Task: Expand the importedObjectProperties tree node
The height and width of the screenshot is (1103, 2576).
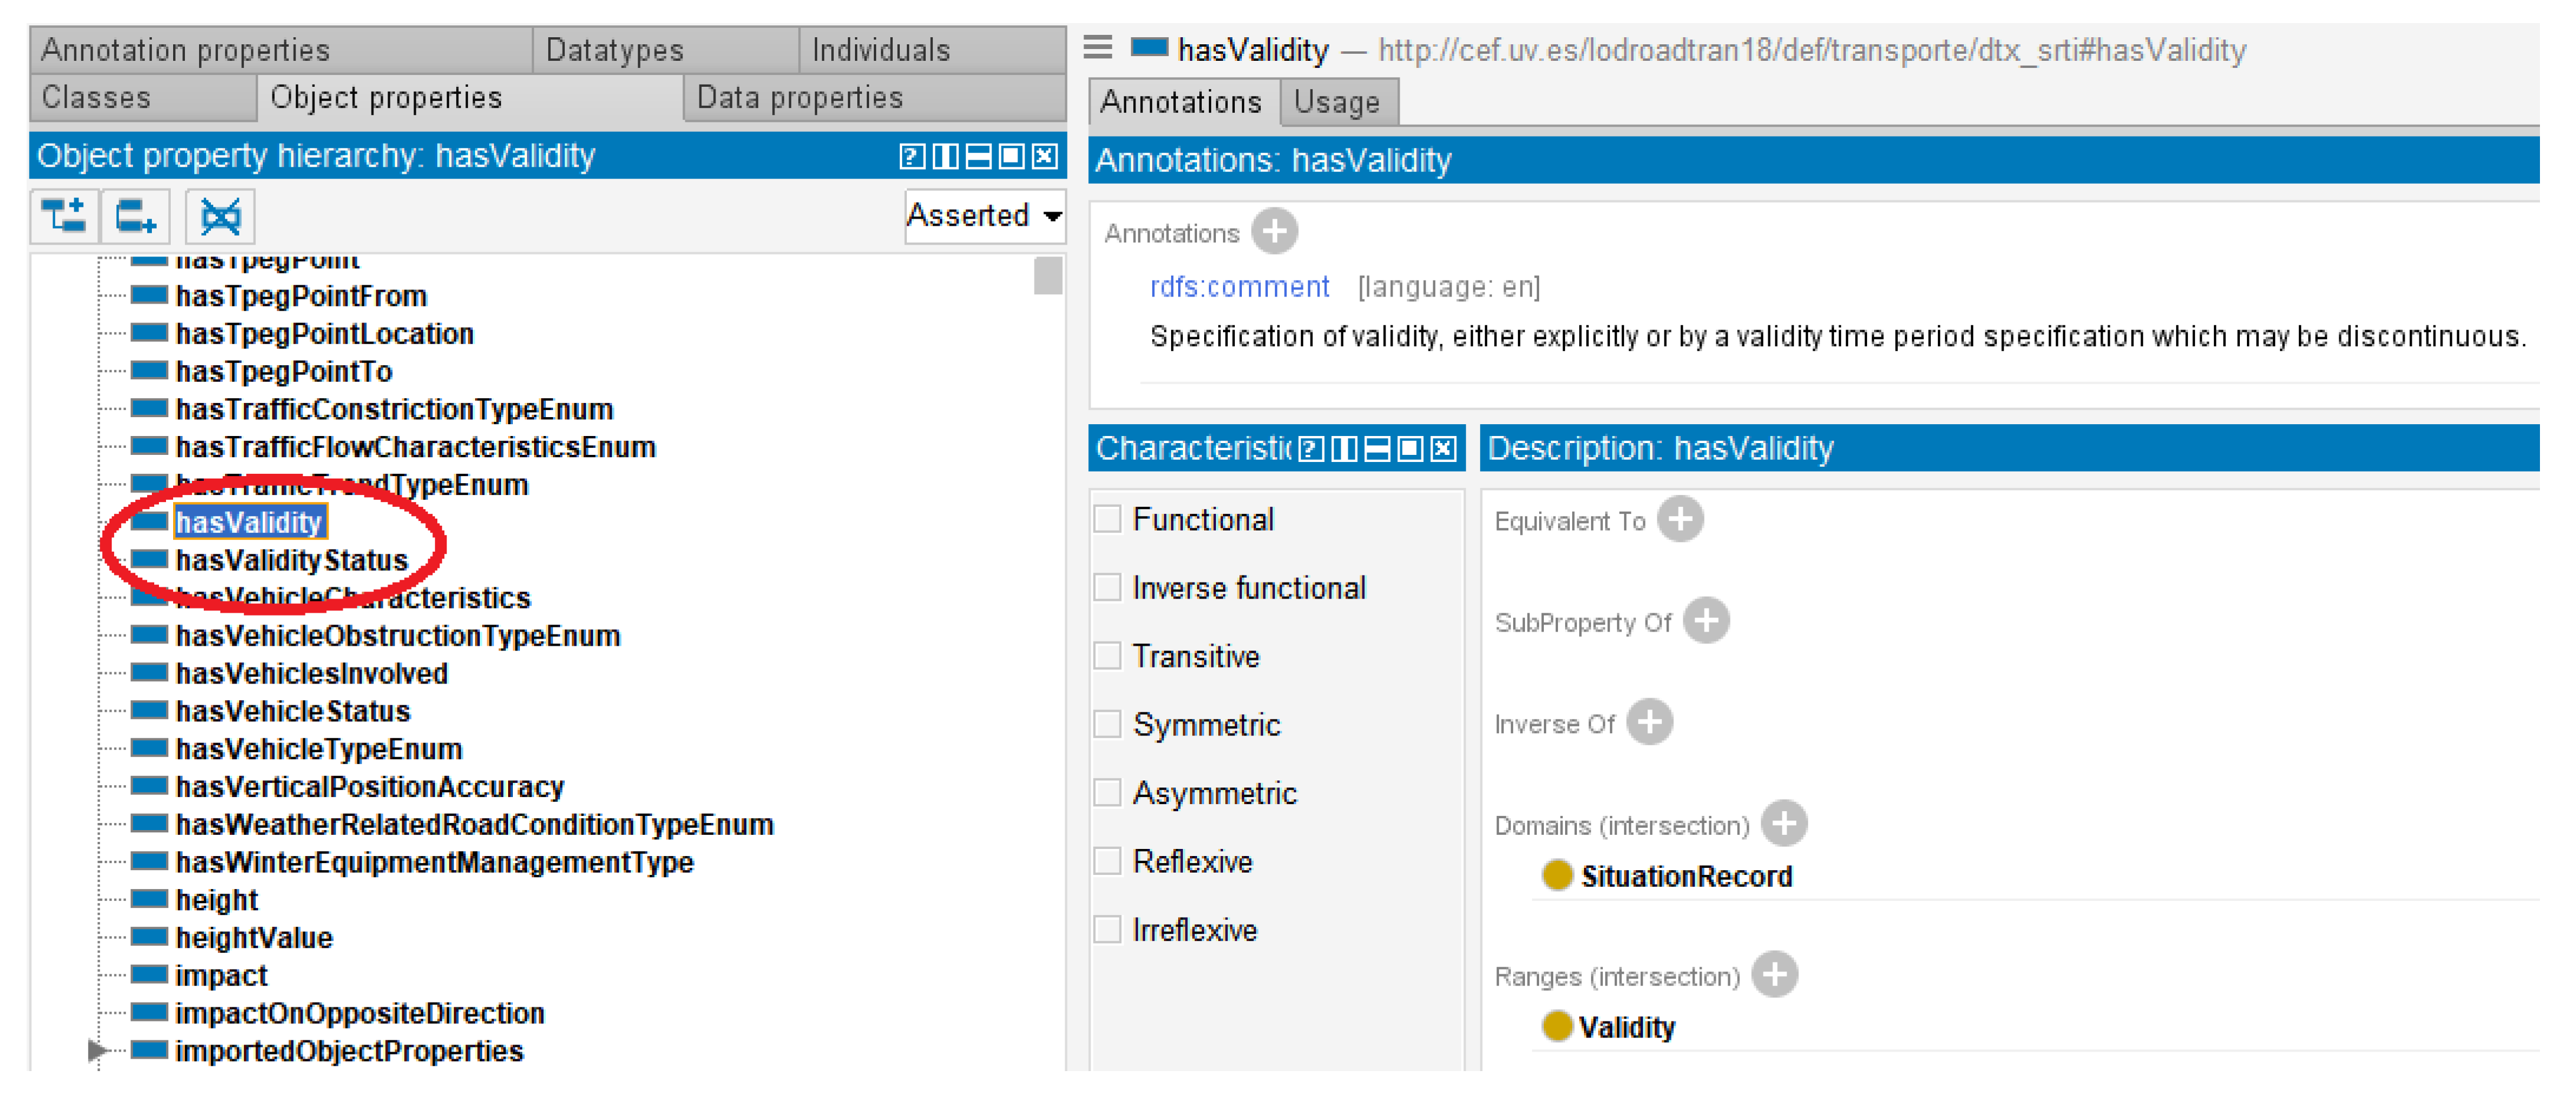Action: click(96, 1050)
